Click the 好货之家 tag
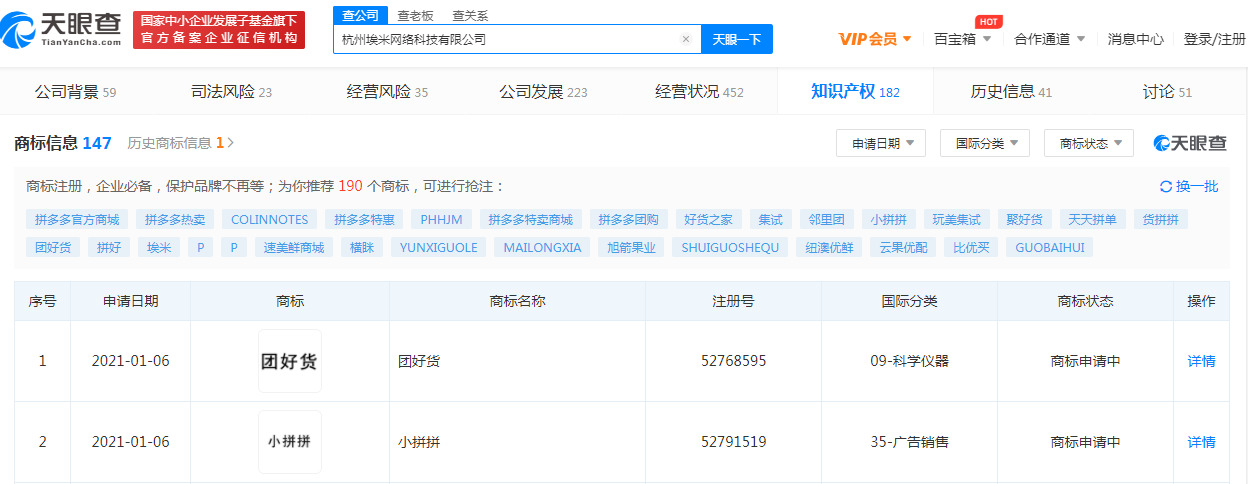 [709, 219]
